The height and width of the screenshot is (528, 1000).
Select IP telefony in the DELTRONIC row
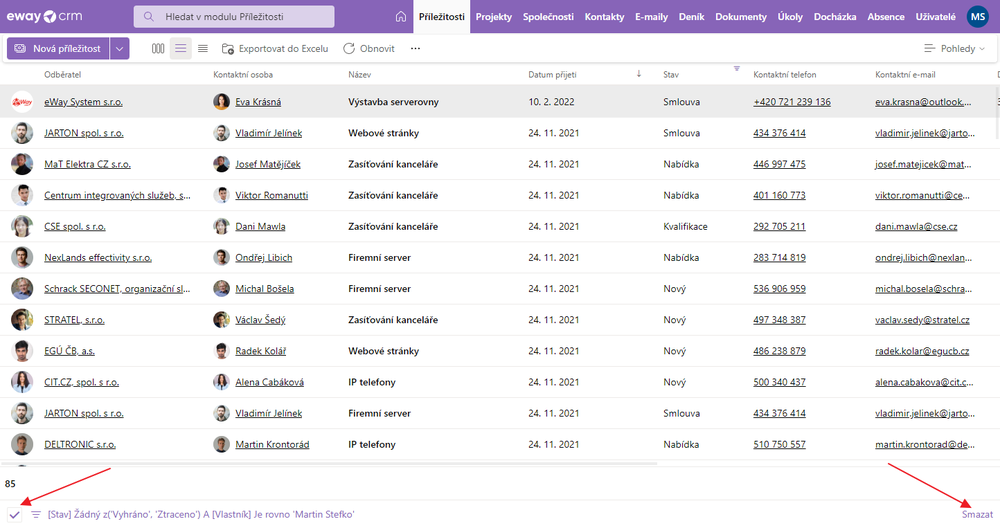point(372,444)
